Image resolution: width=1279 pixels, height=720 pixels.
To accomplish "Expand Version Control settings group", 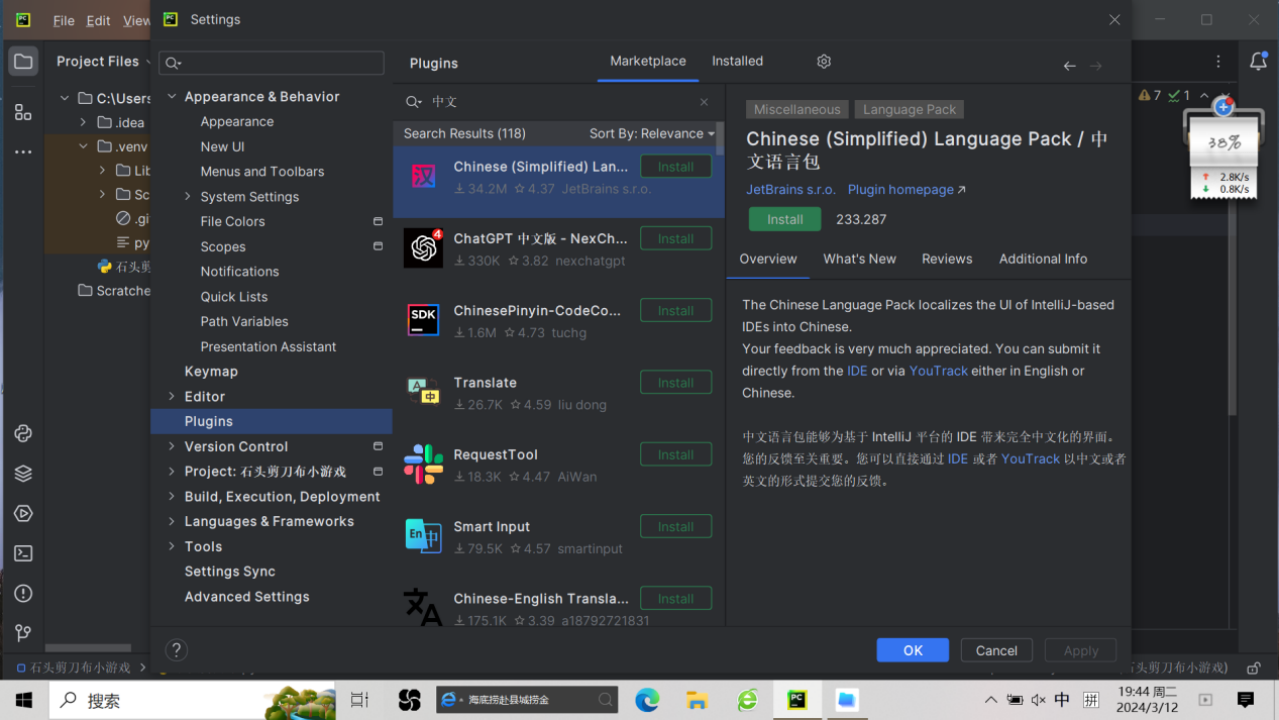I will [x=172, y=447].
